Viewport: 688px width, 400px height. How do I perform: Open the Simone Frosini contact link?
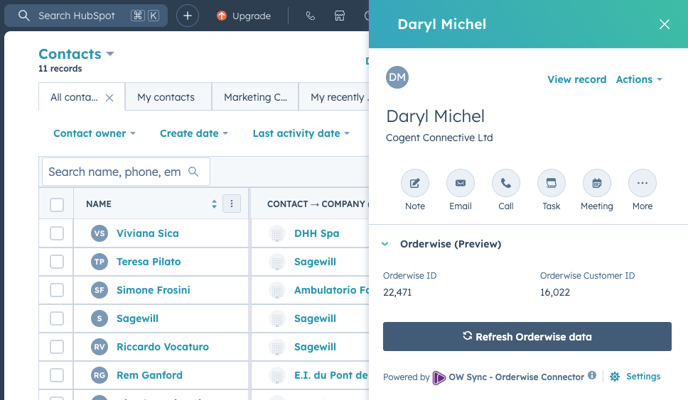click(x=153, y=290)
